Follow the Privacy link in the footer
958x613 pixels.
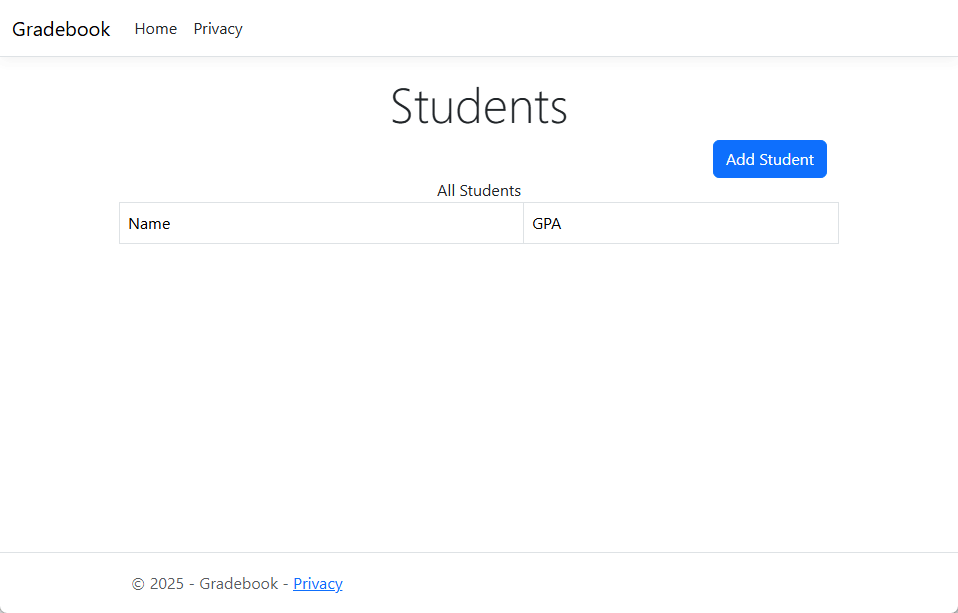[x=317, y=584]
